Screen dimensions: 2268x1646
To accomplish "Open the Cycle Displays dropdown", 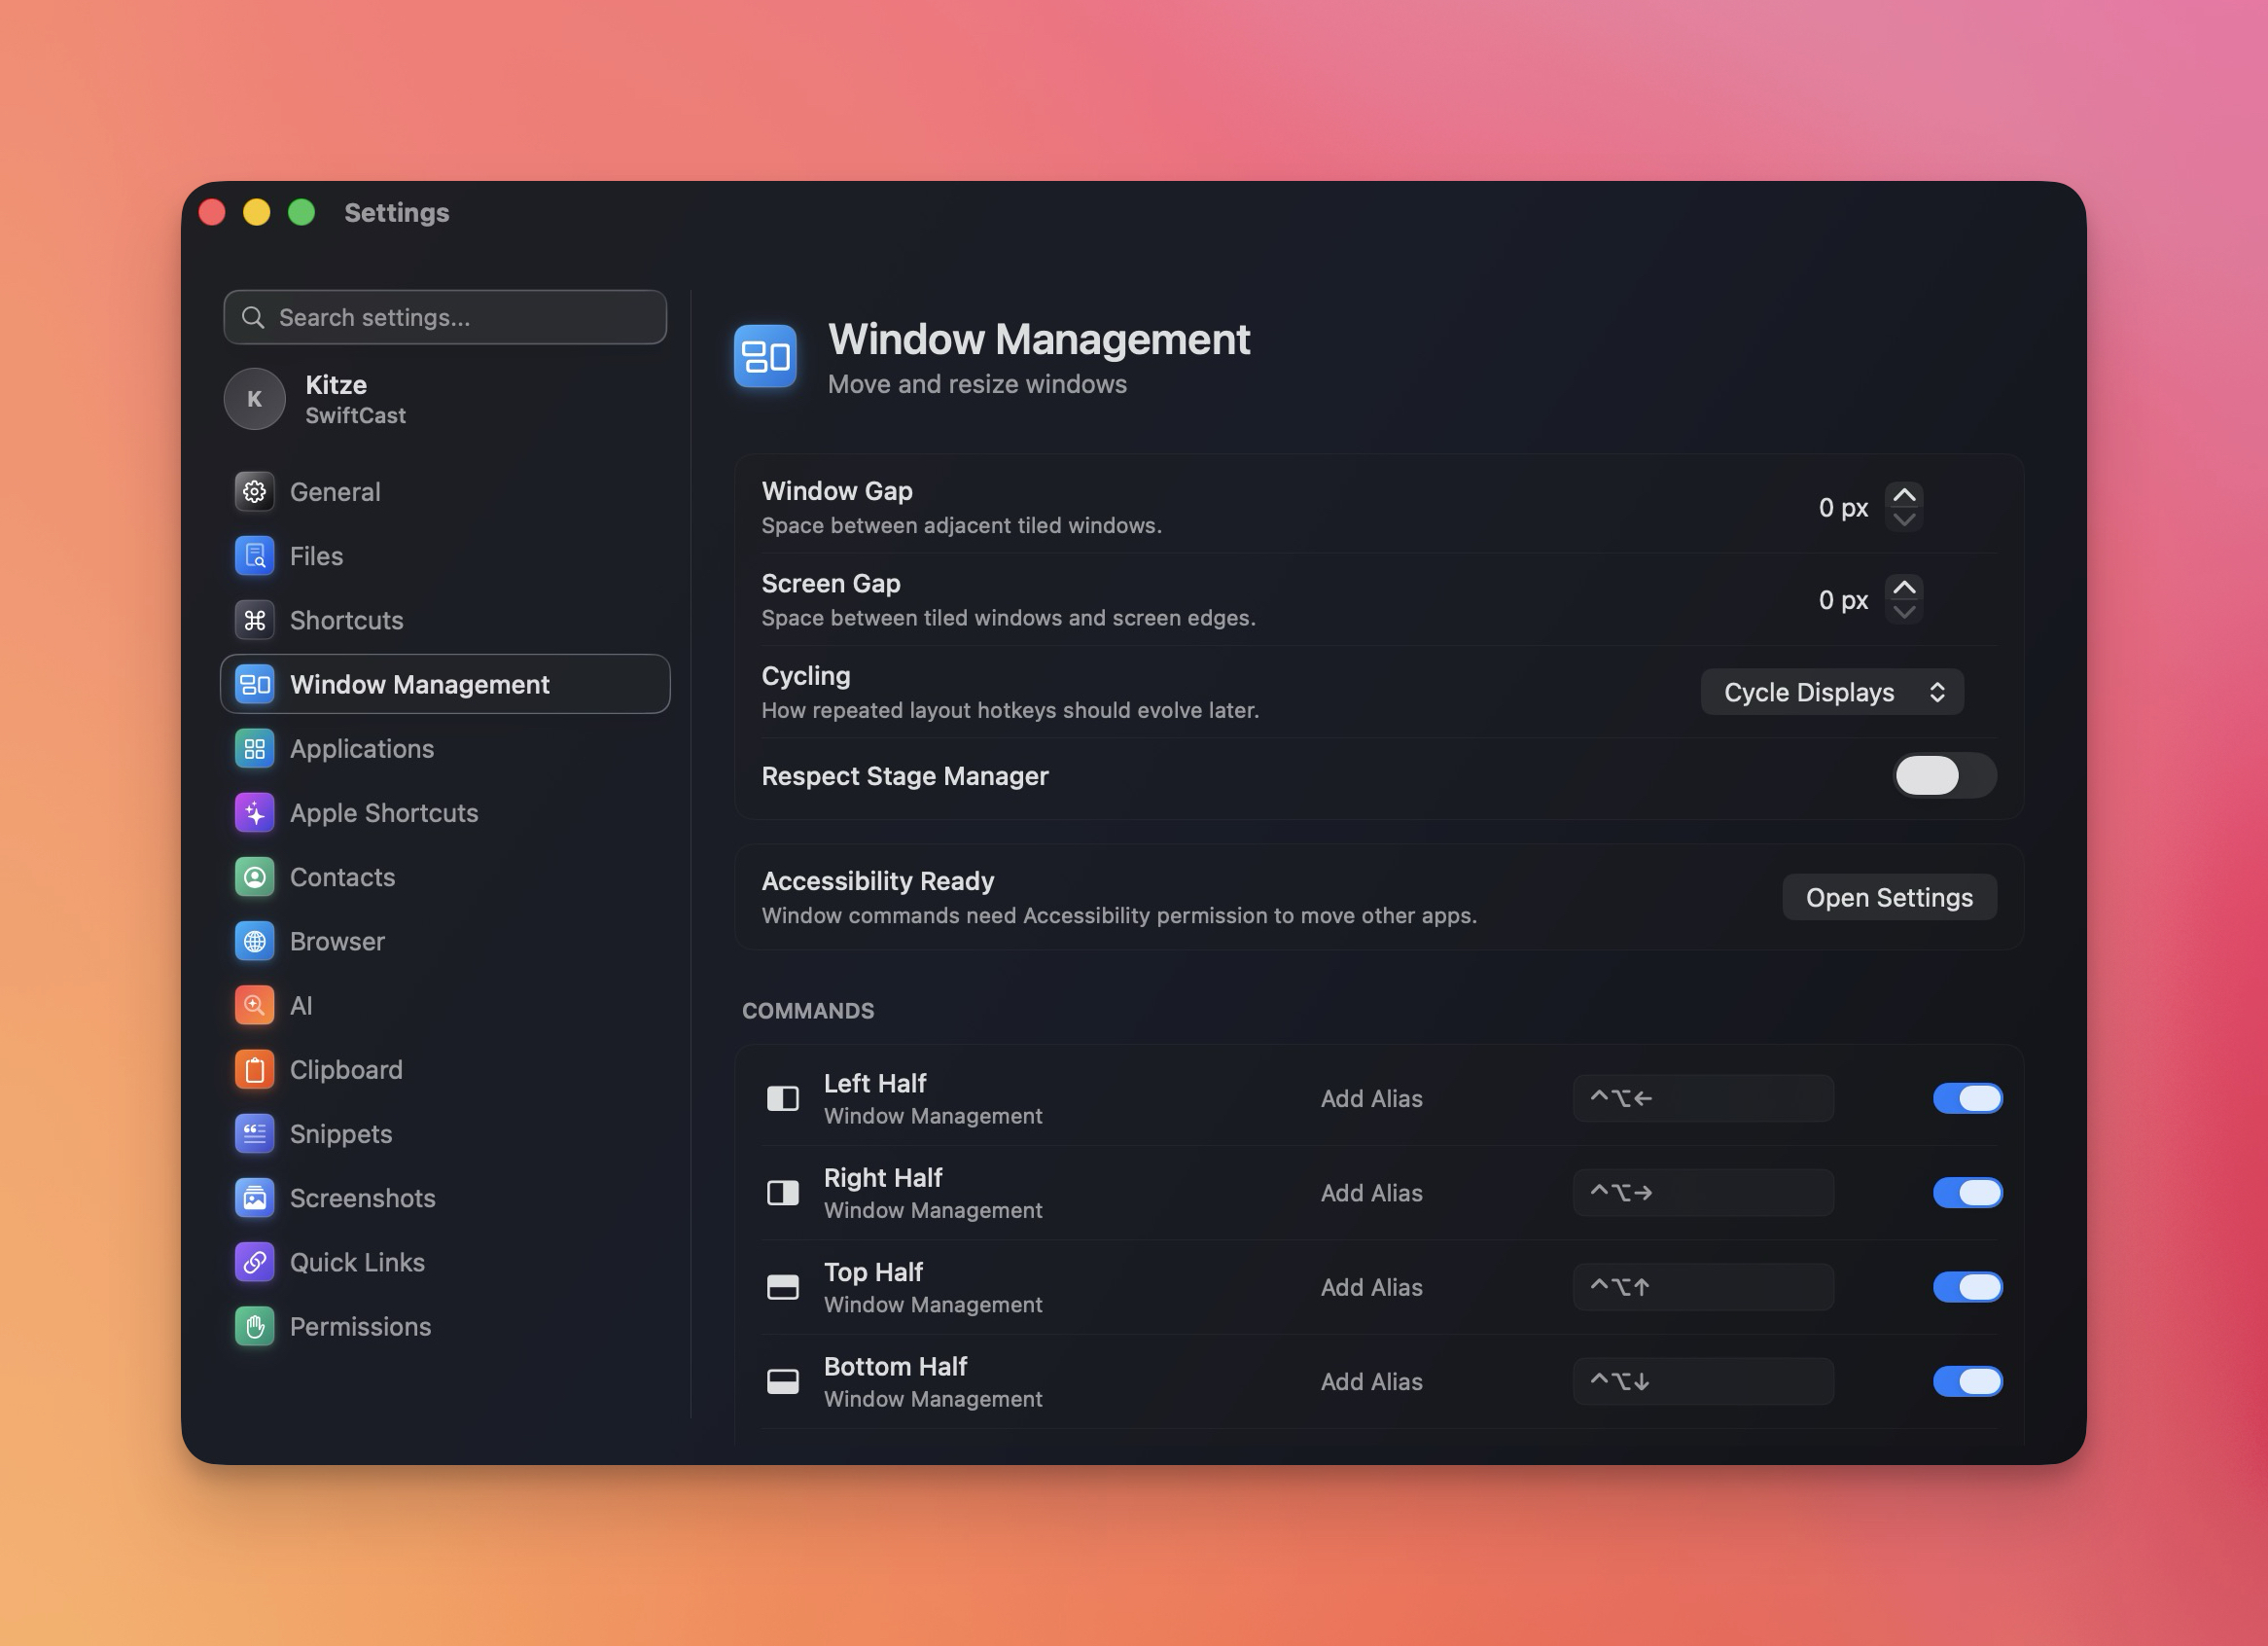I will [x=1832, y=692].
